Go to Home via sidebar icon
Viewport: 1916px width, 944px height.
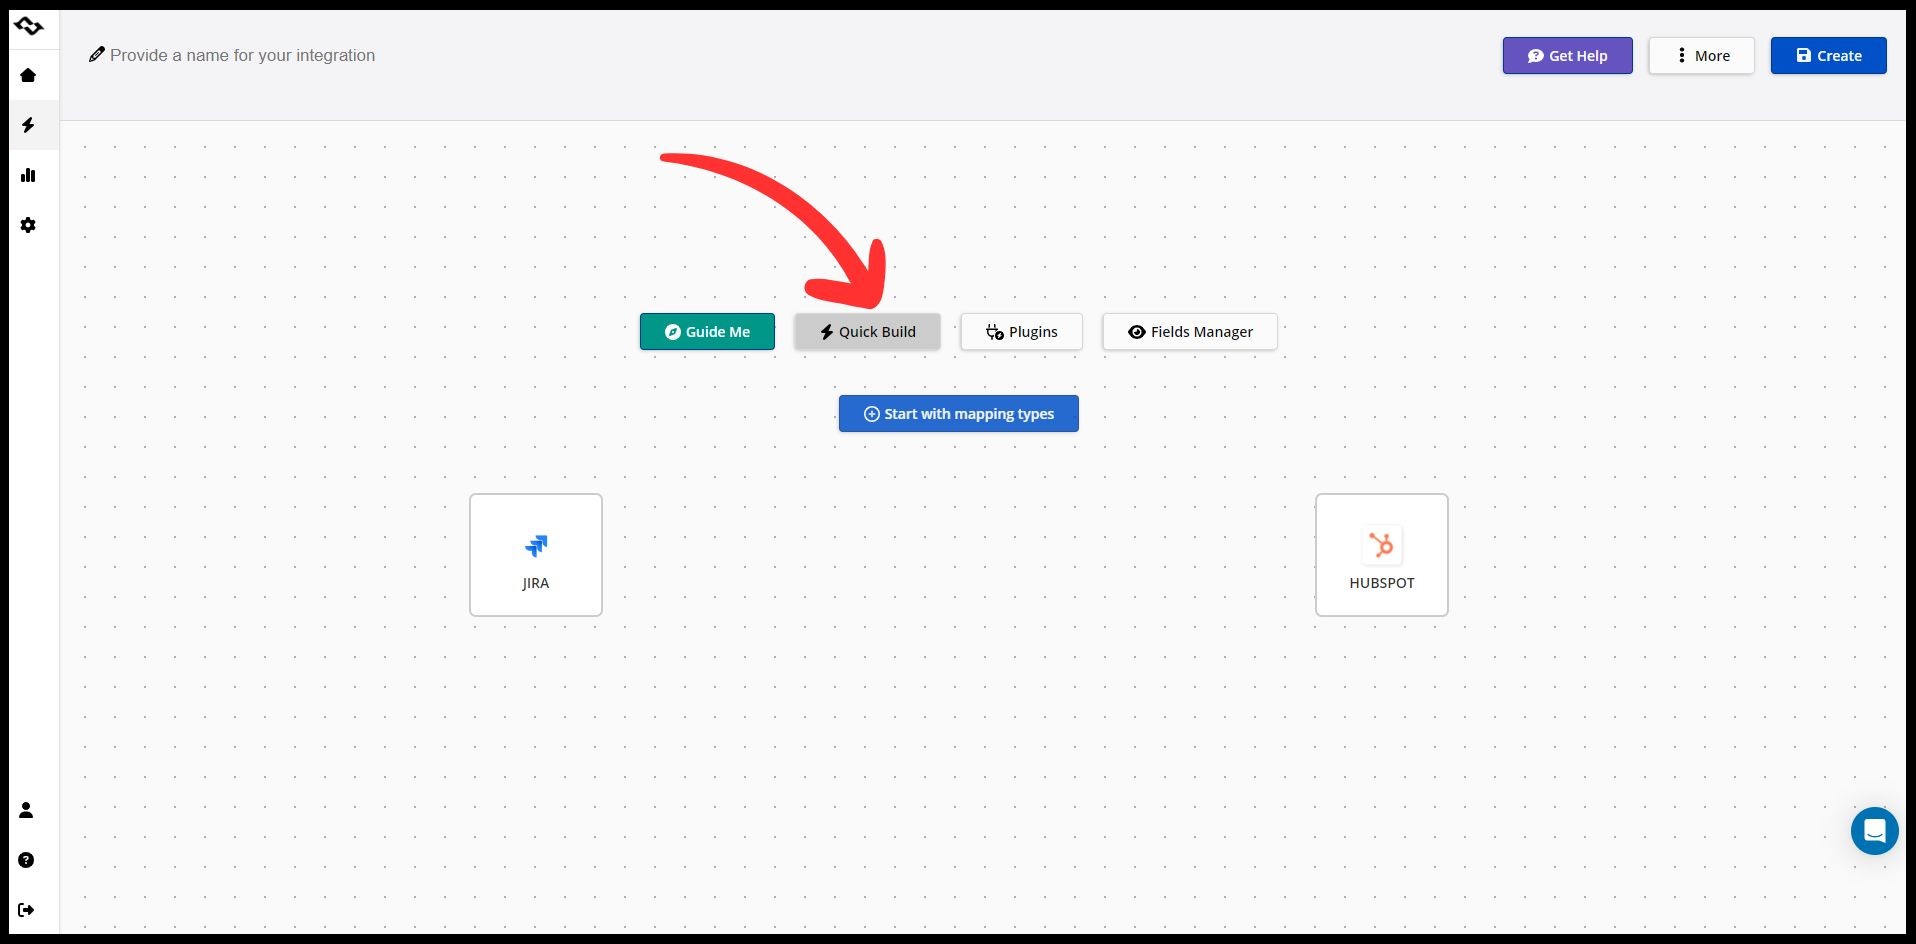pyautogui.click(x=28, y=75)
